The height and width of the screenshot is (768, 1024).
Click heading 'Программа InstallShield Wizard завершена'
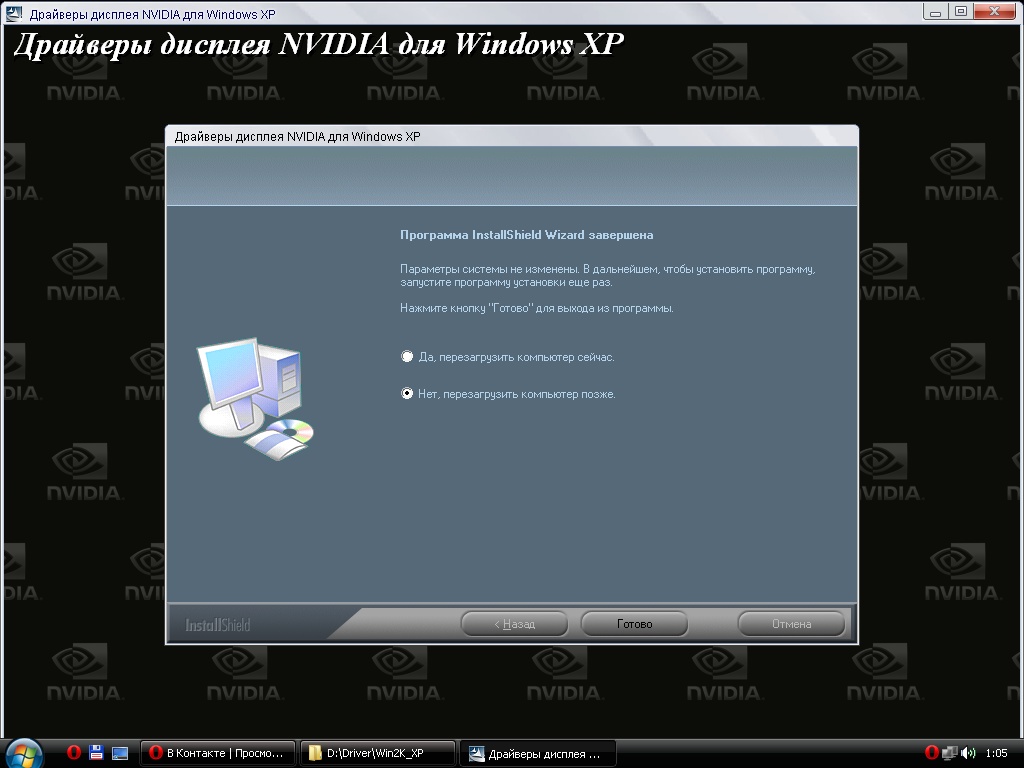coord(526,235)
